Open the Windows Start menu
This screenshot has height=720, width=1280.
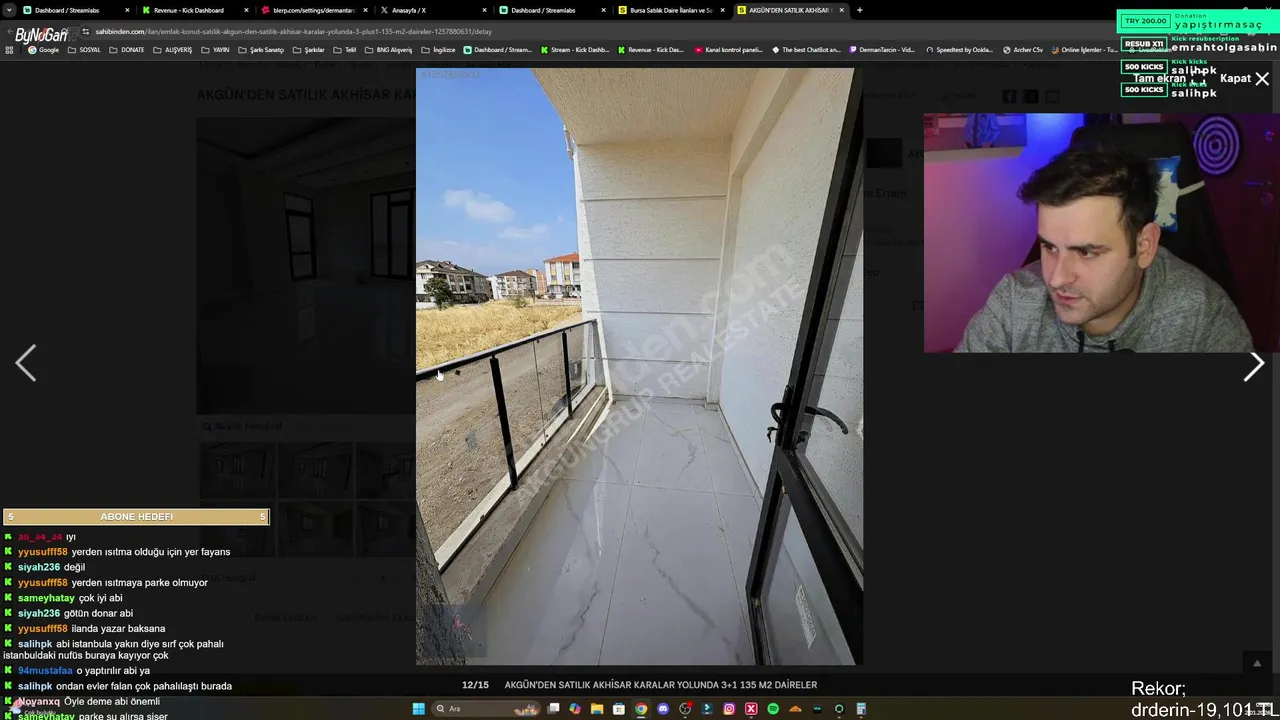pos(419,709)
